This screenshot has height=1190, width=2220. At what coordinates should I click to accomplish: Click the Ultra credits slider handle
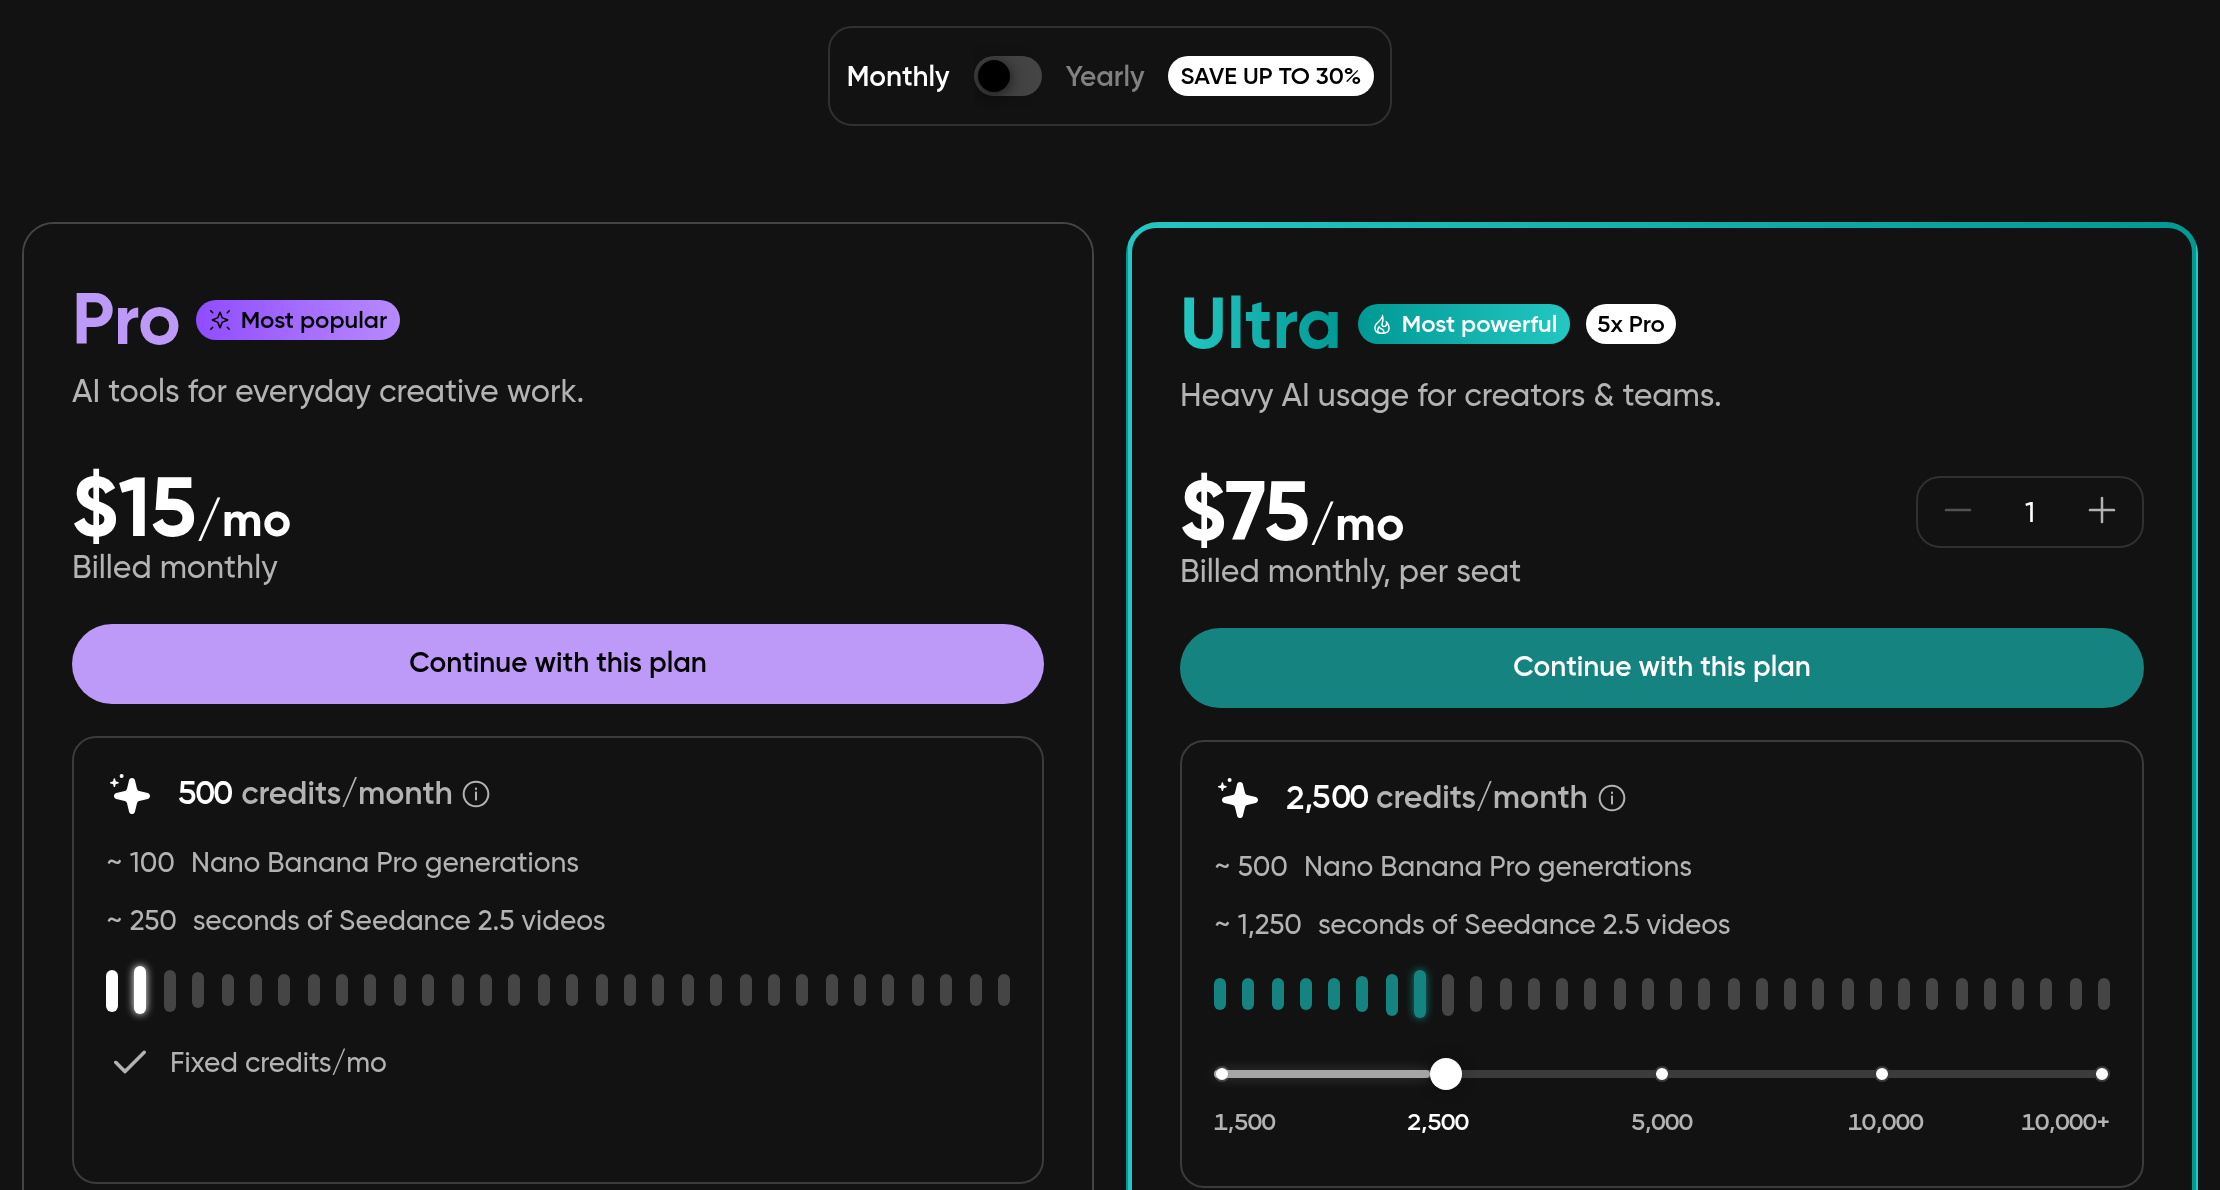1445,1074
